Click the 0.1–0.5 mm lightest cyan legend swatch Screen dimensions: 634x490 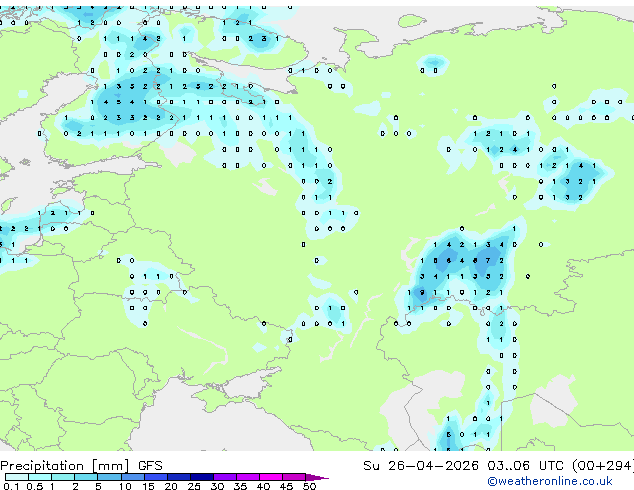click(17, 477)
